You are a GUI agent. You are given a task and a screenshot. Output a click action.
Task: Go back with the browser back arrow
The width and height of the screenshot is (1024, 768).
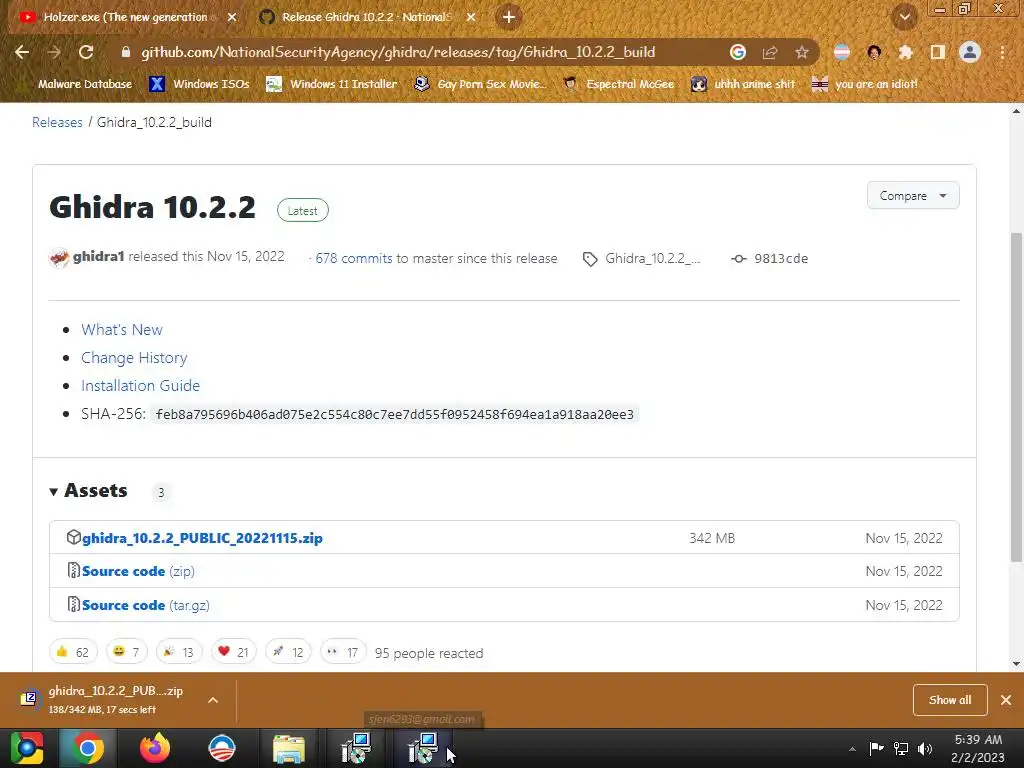[22, 52]
